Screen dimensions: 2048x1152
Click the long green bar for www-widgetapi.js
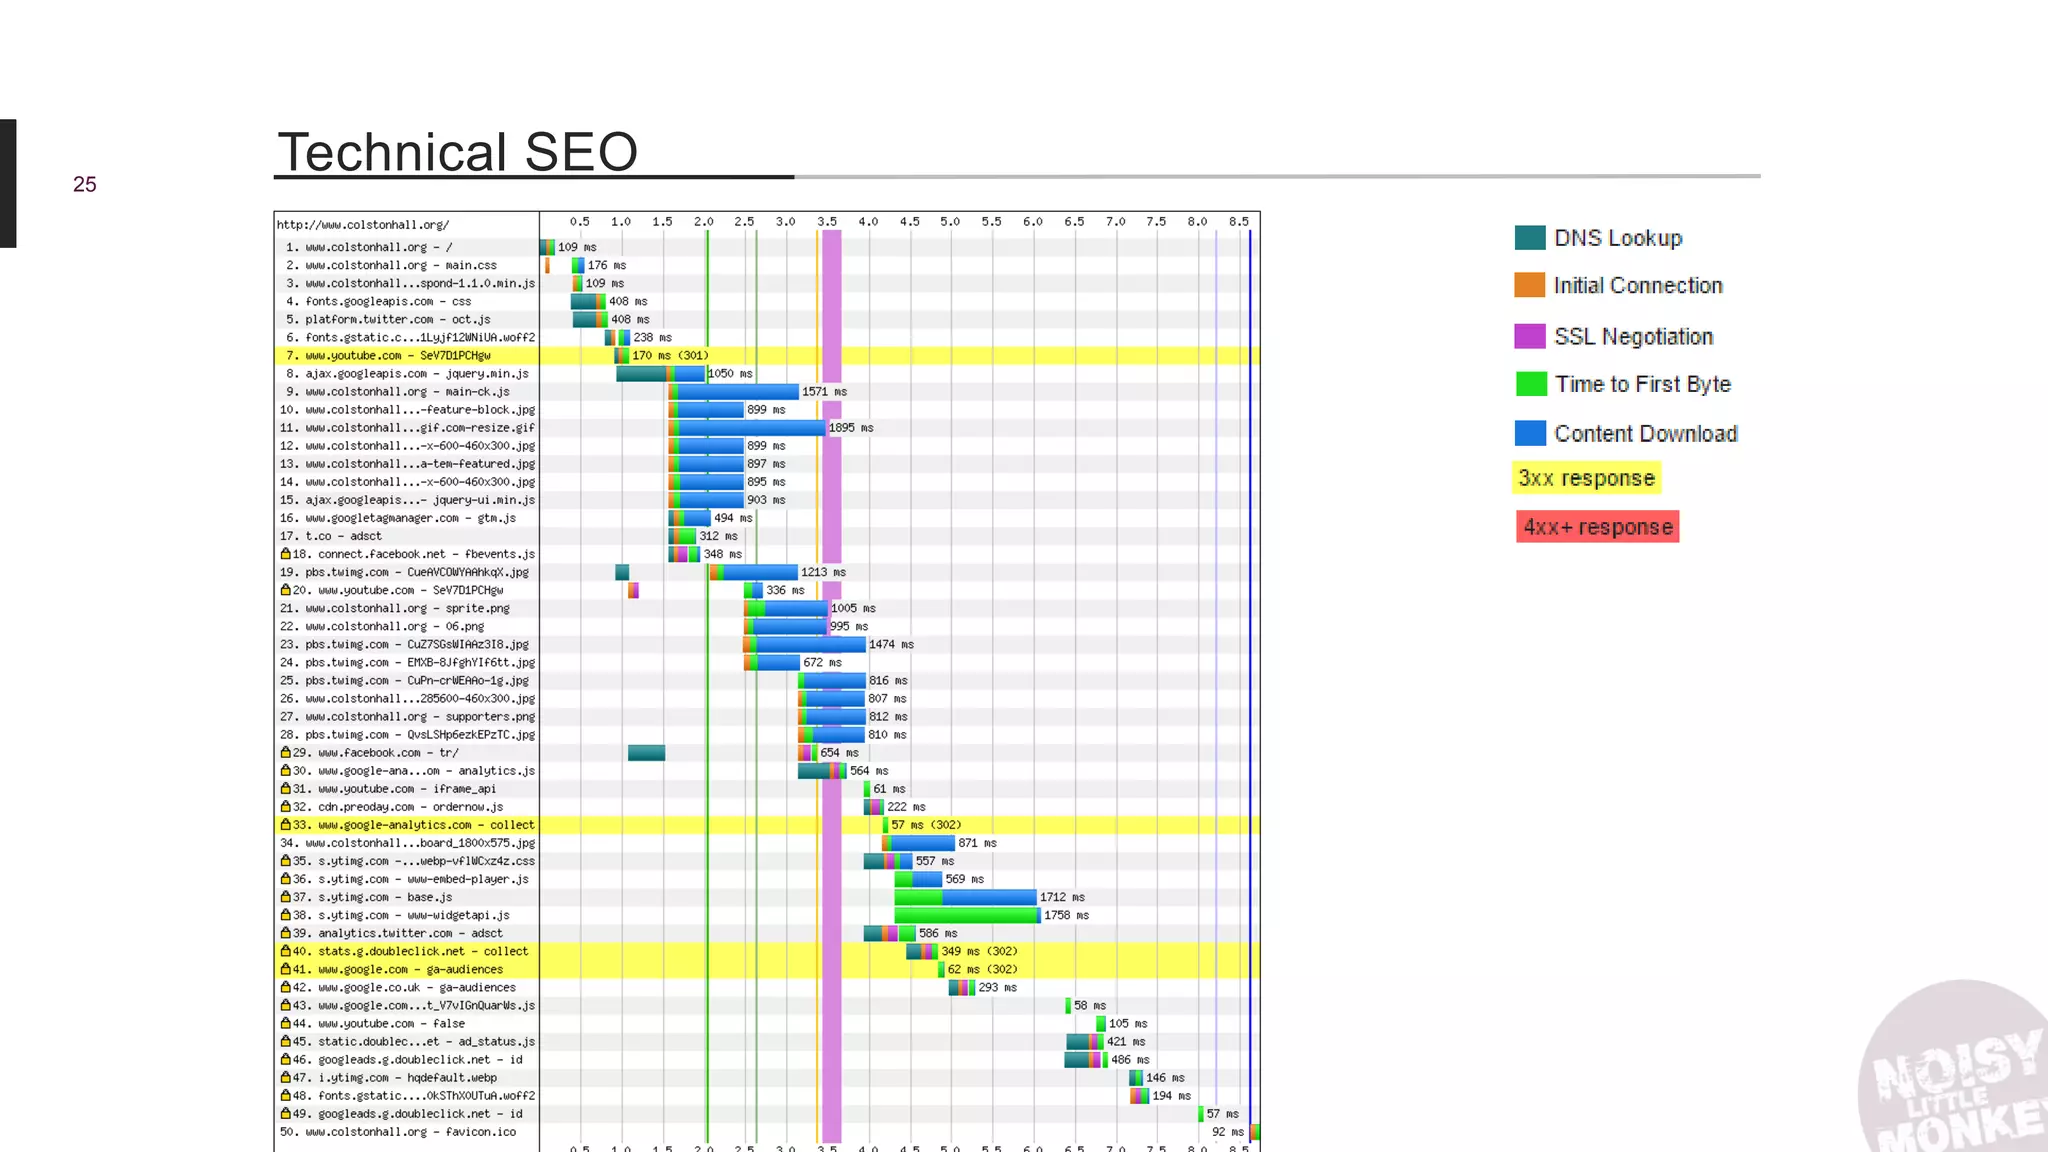pyautogui.click(x=967, y=915)
